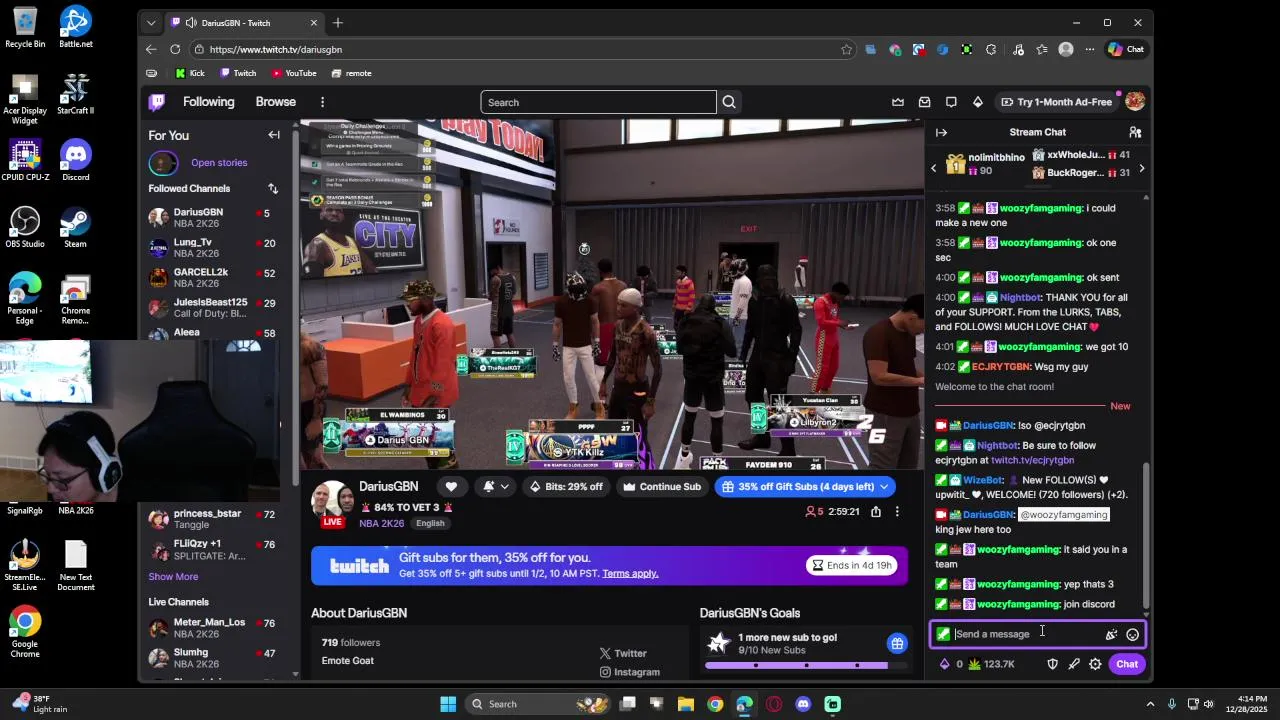Open the NBA 2K26 category link under DariusGBN

tap(384, 523)
